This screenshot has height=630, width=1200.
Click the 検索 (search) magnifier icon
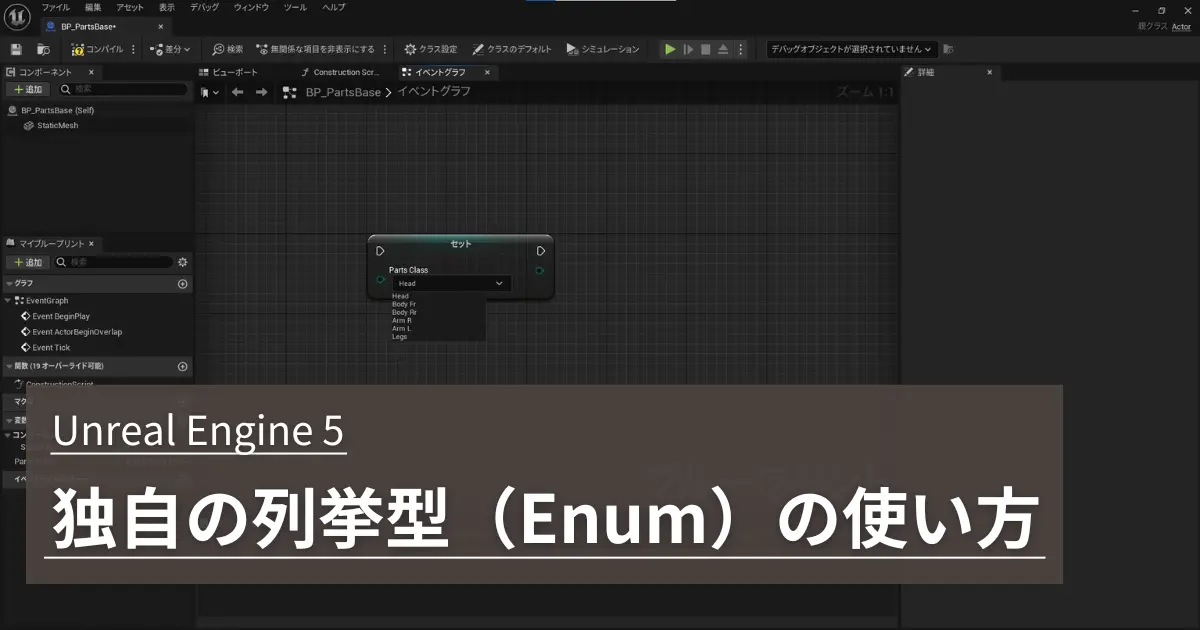click(219, 48)
